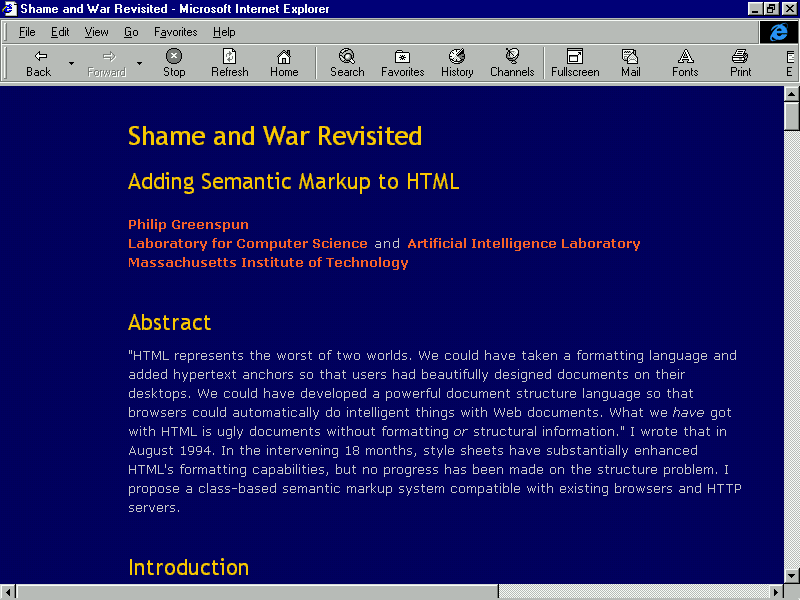Image resolution: width=800 pixels, height=600 pixels.
Task: Click the Back arrow toolbar button
Action: tap(39, 63)
